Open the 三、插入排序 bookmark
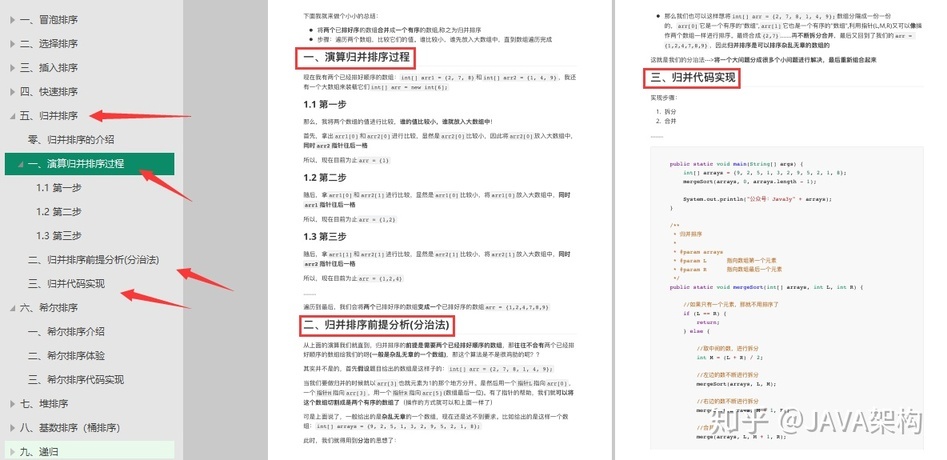This screenshot has width=947, height=460. pos(49,68)
